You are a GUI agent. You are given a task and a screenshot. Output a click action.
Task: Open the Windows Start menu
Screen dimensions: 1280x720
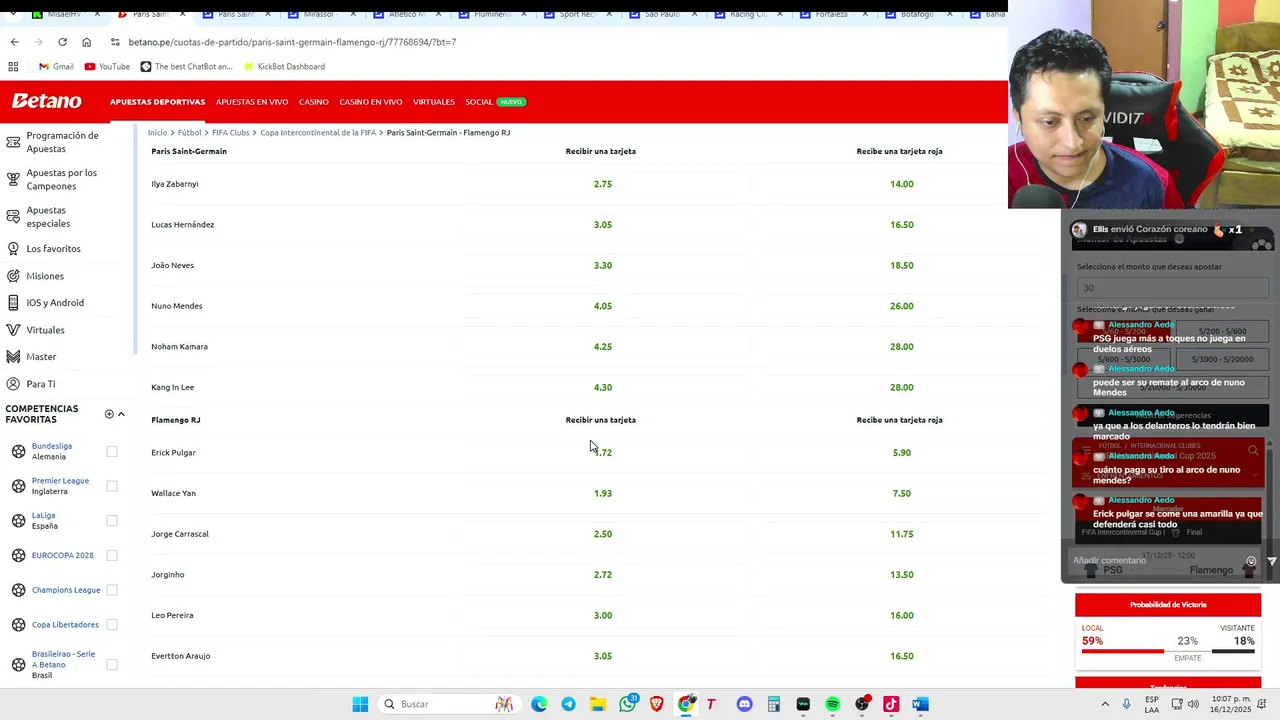point(360,704)
